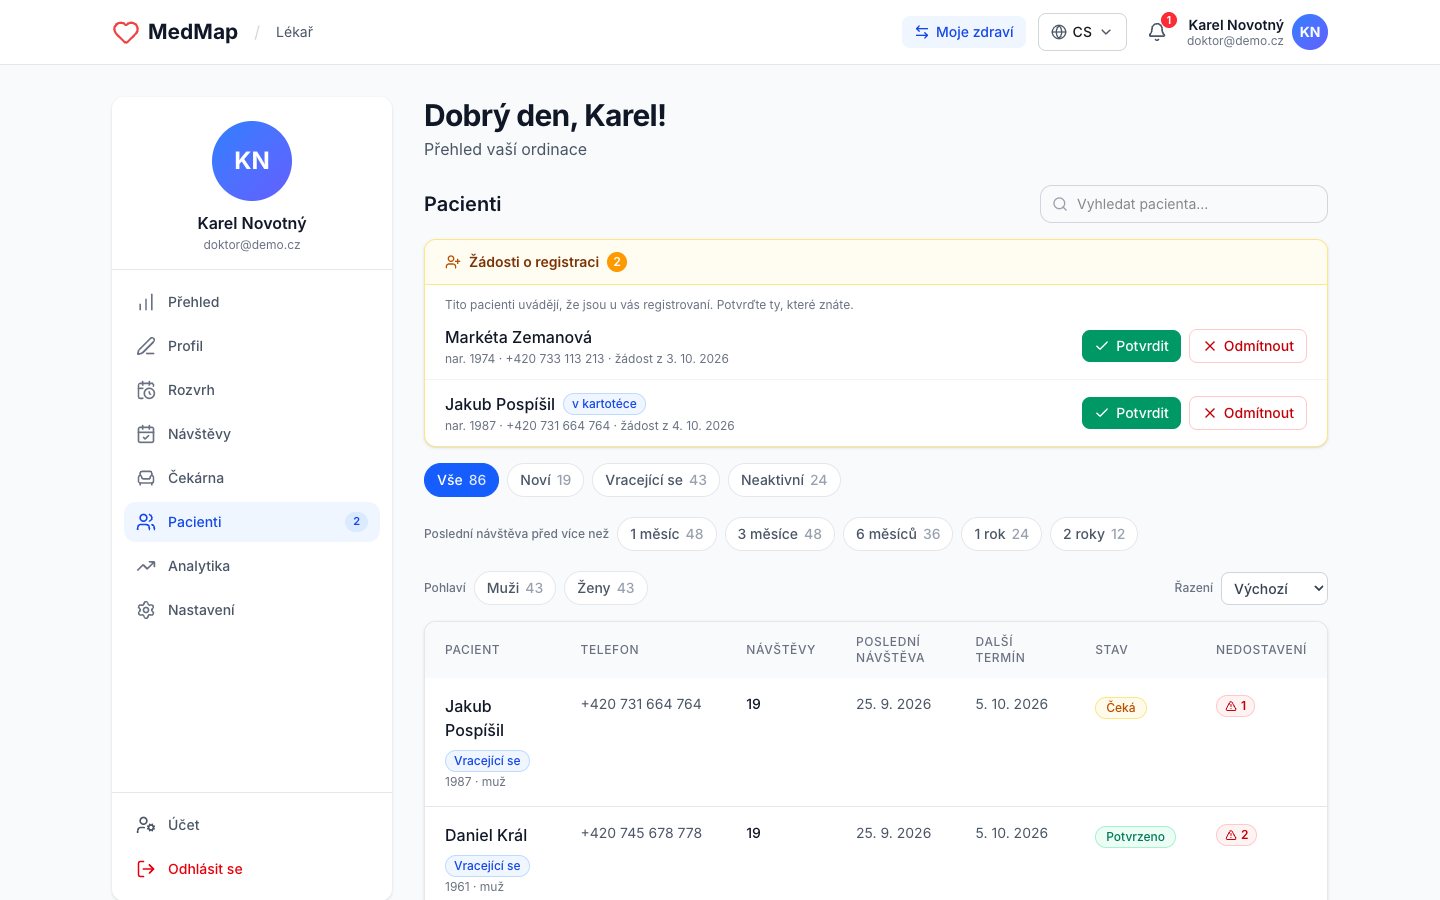Reject Markéta Zemanová's registration request
This screenshot has height=900, width=1440.
[1248, 346]
